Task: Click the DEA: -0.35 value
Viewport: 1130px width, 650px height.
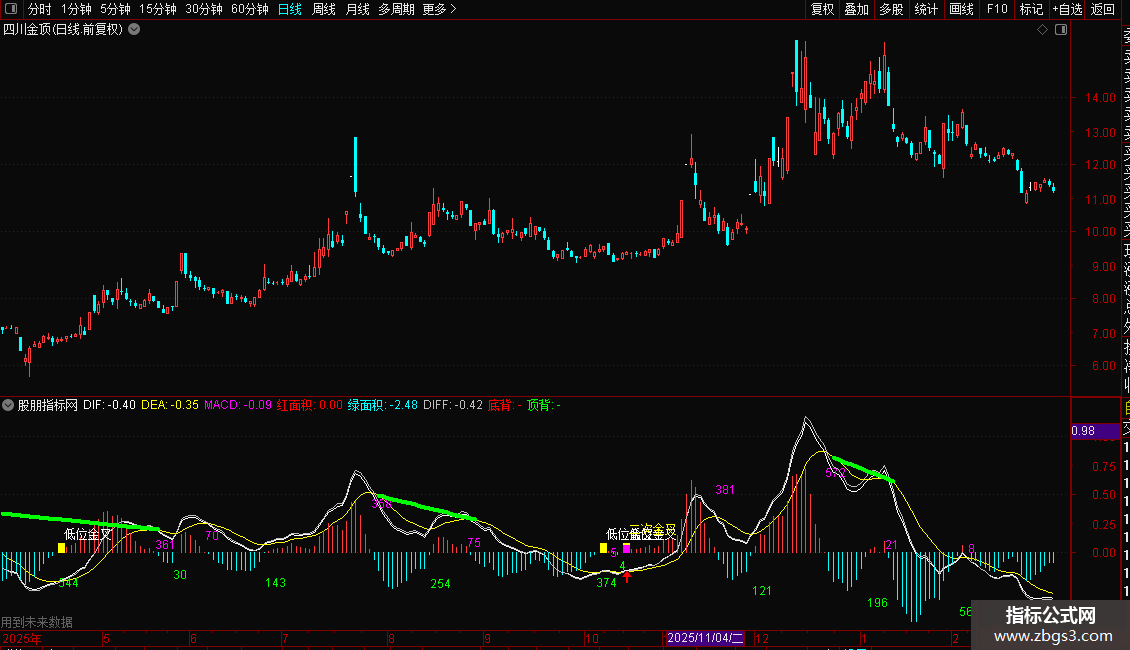Action: [169, 405]
